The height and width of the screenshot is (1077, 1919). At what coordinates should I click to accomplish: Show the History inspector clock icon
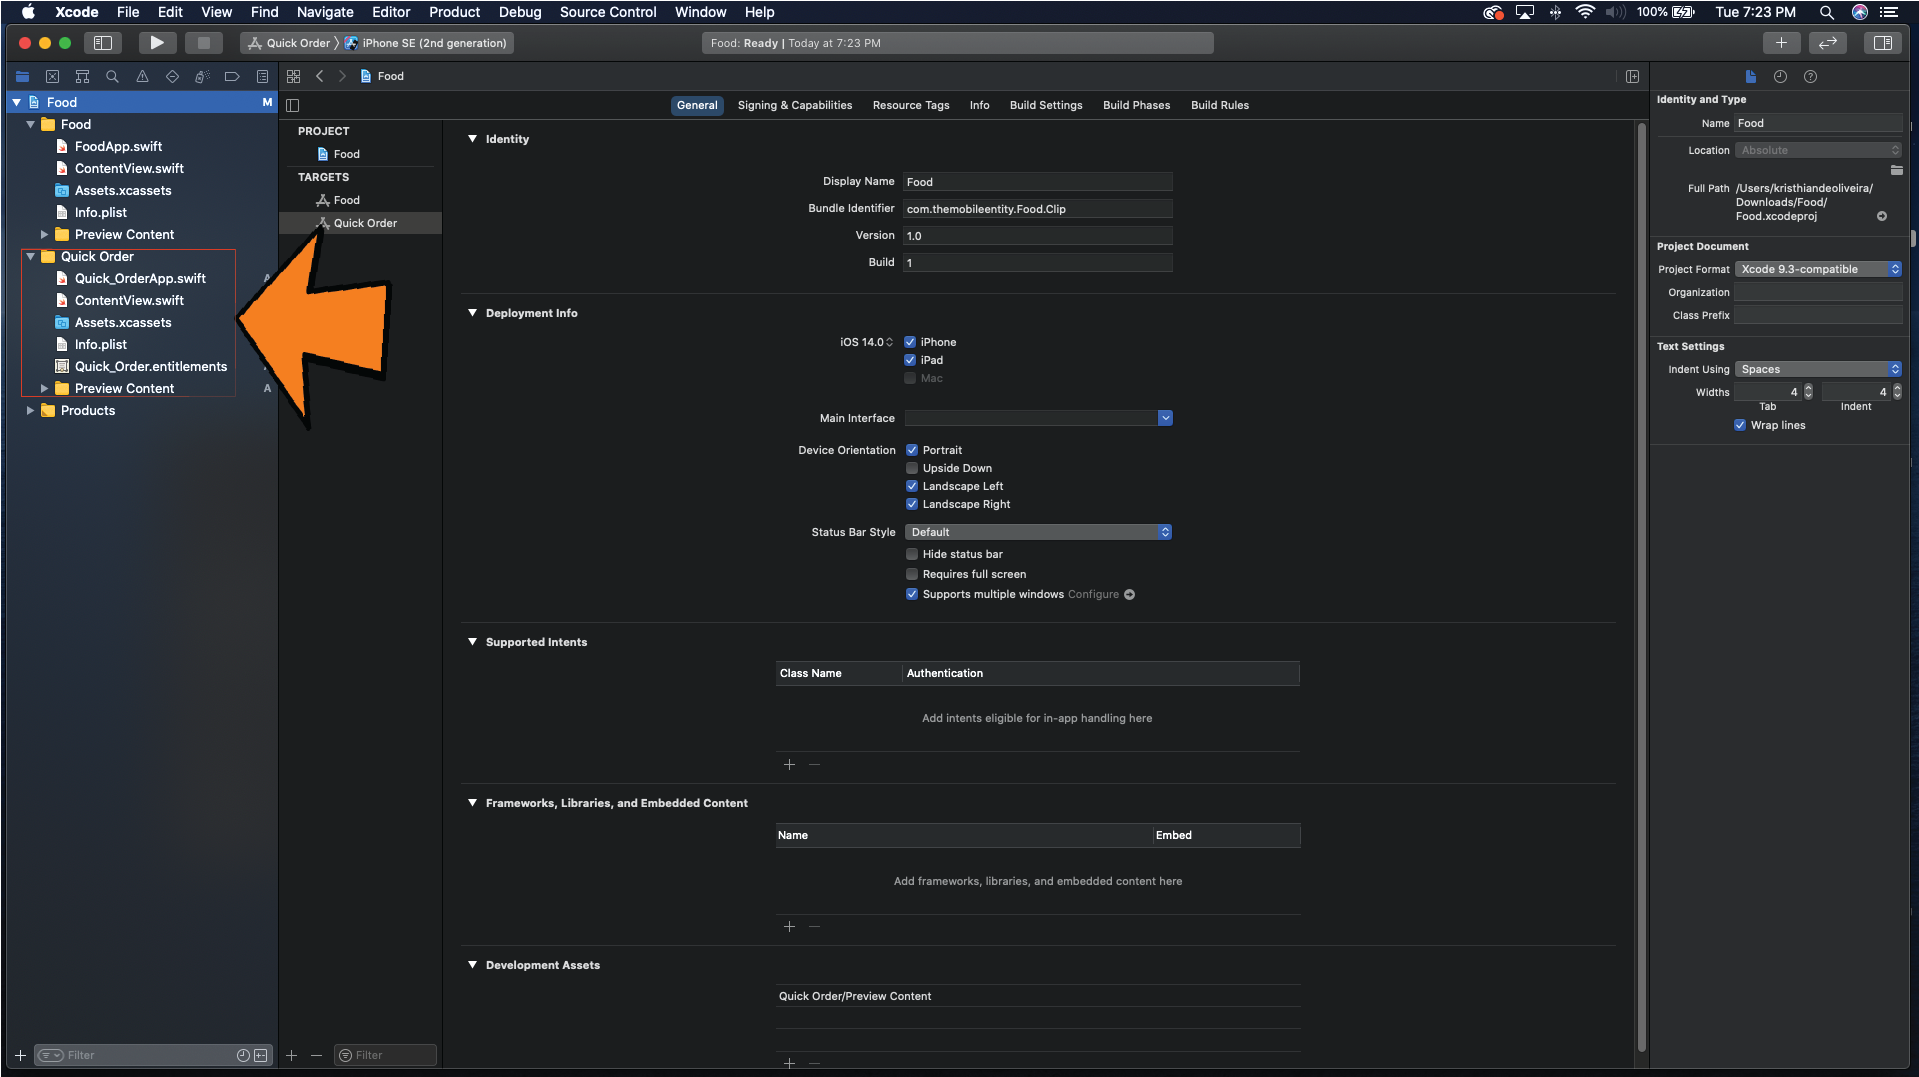(1780, 76)
